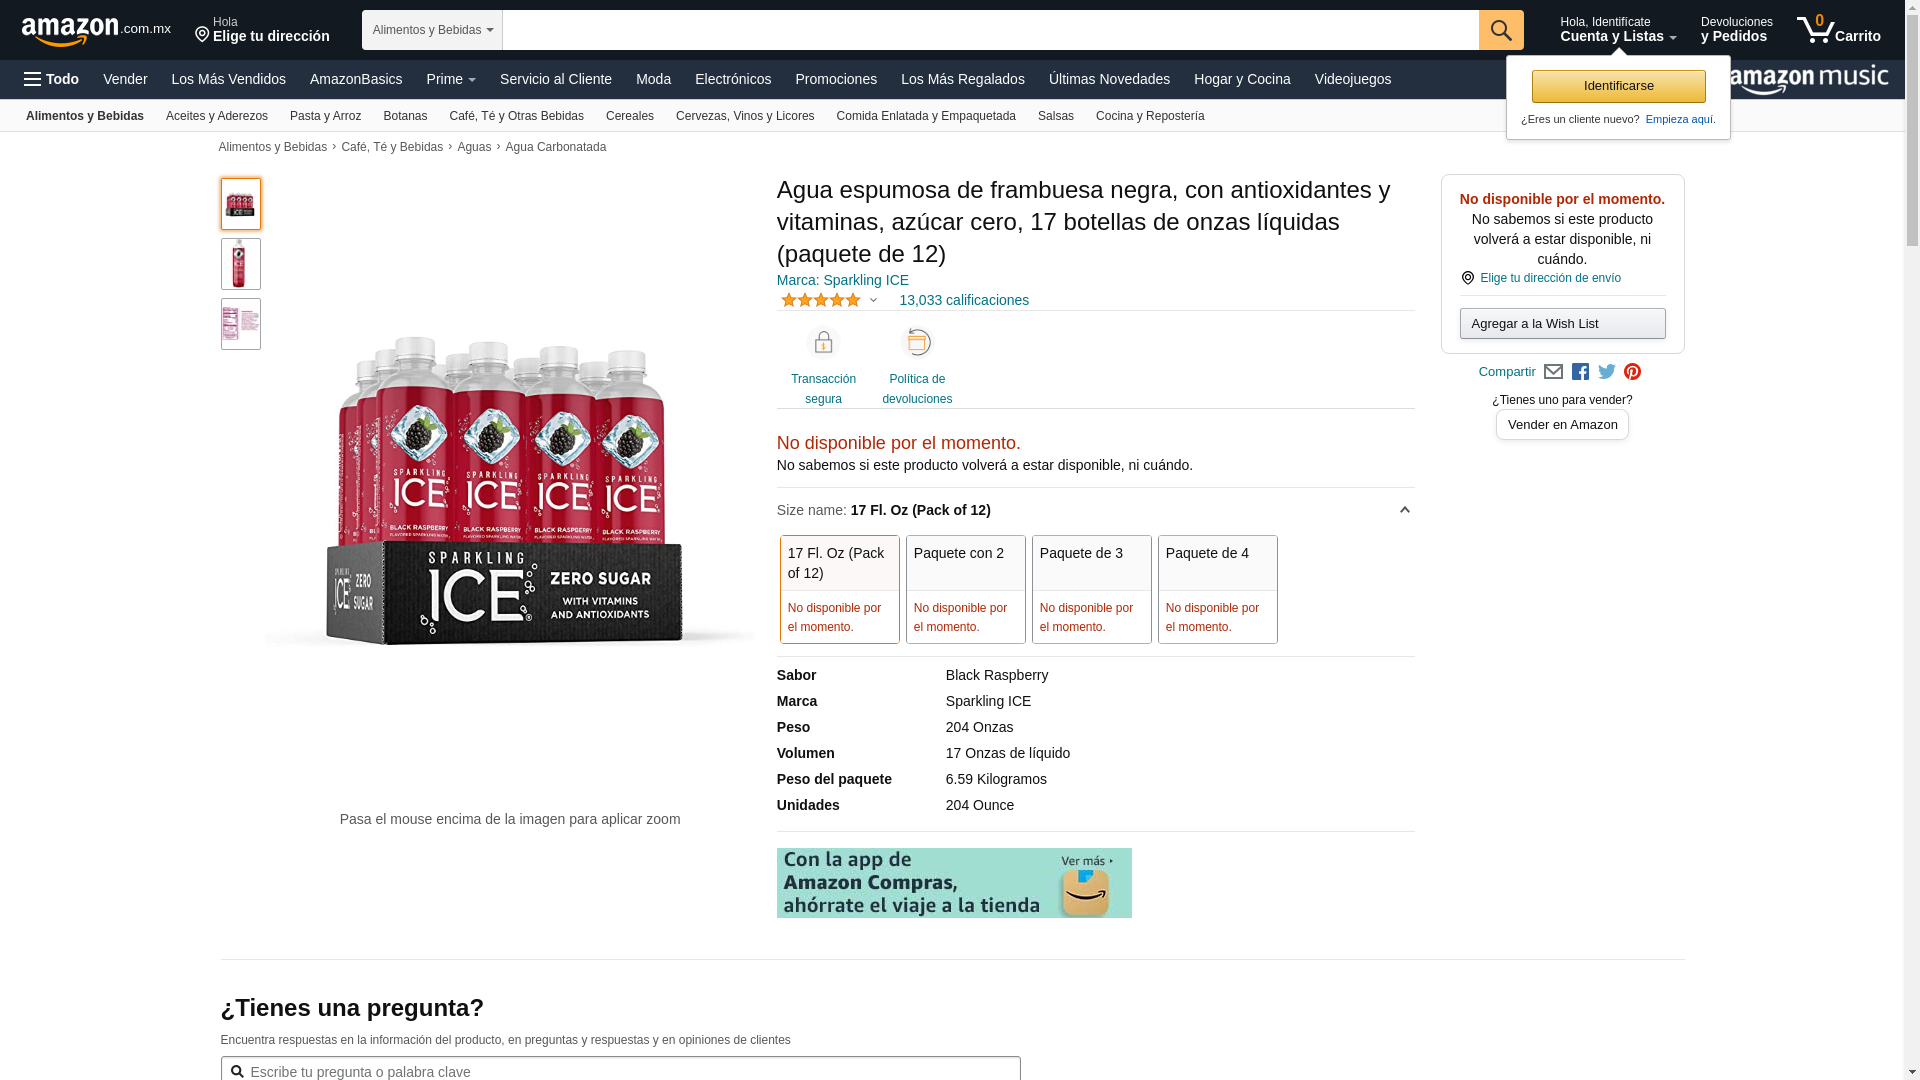Share product on Twitter icon
This screenshot has height=1080, width=1920.
1607,372
